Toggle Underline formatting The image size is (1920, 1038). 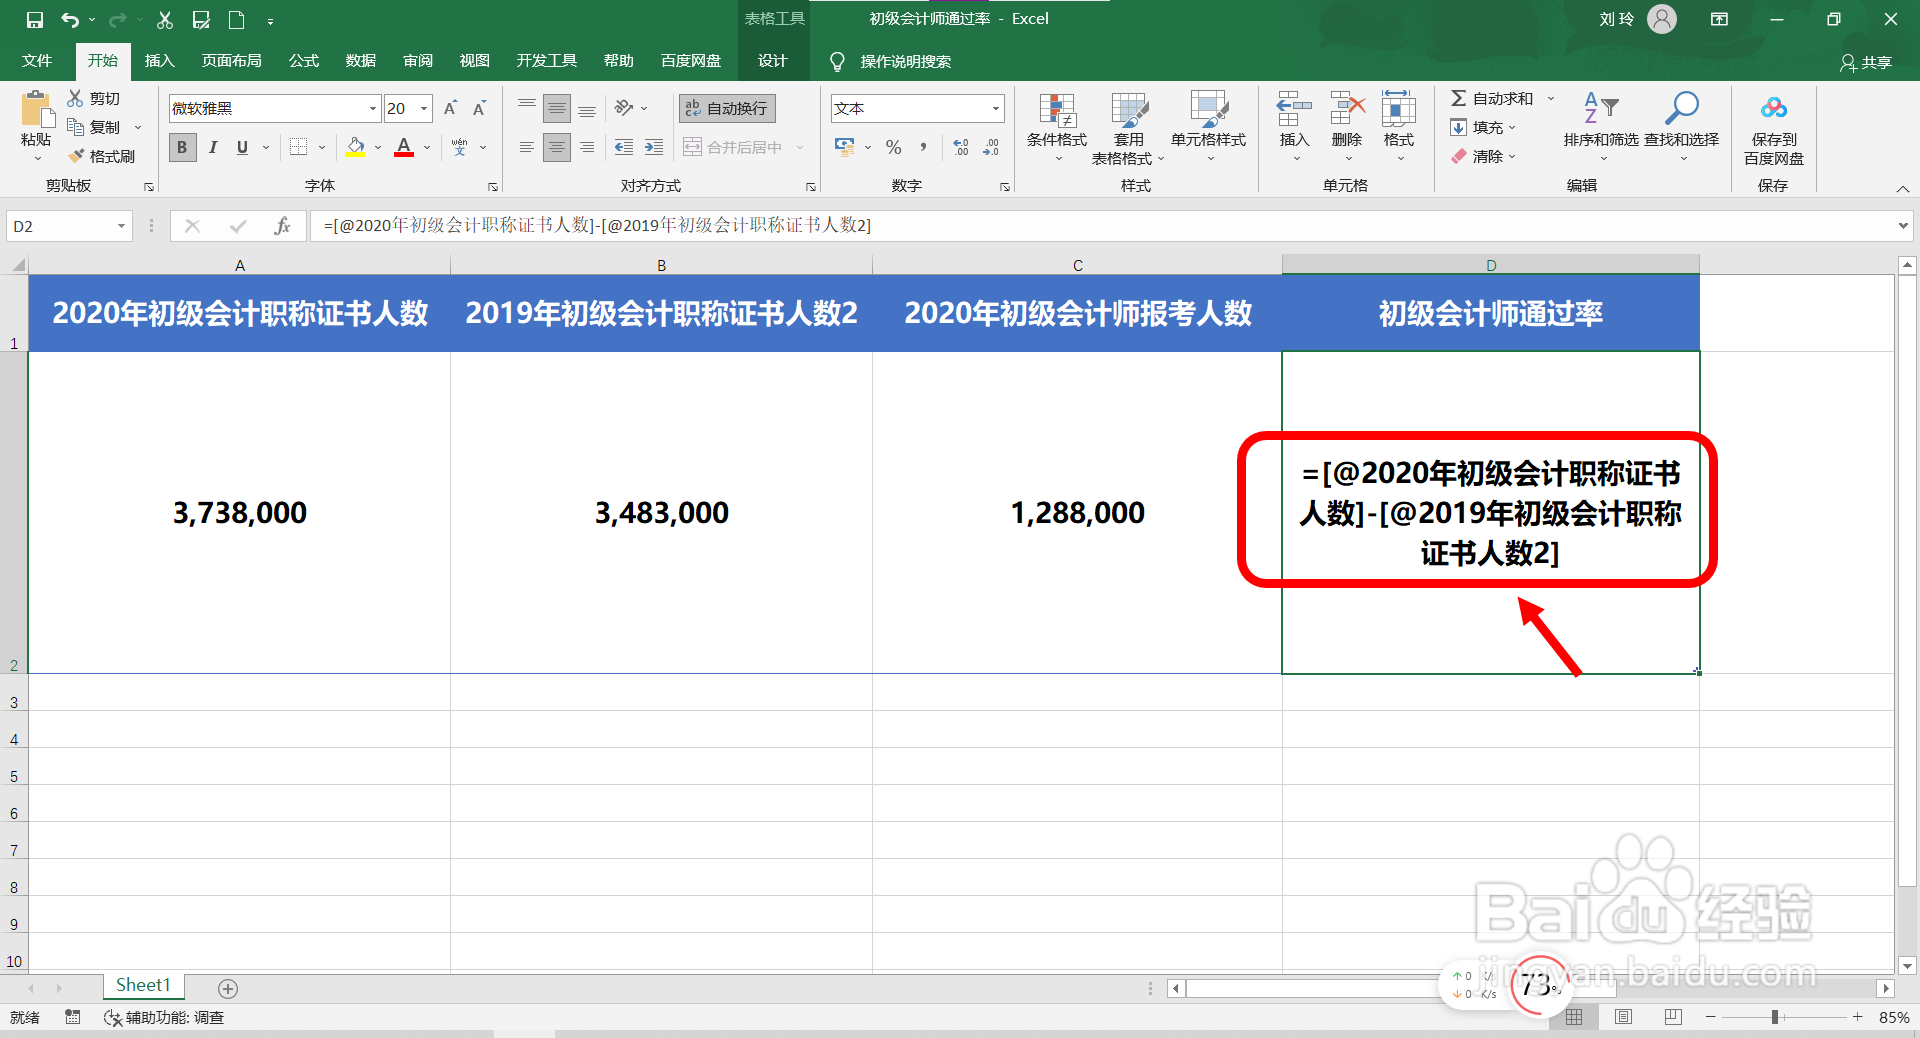point(242,147)
